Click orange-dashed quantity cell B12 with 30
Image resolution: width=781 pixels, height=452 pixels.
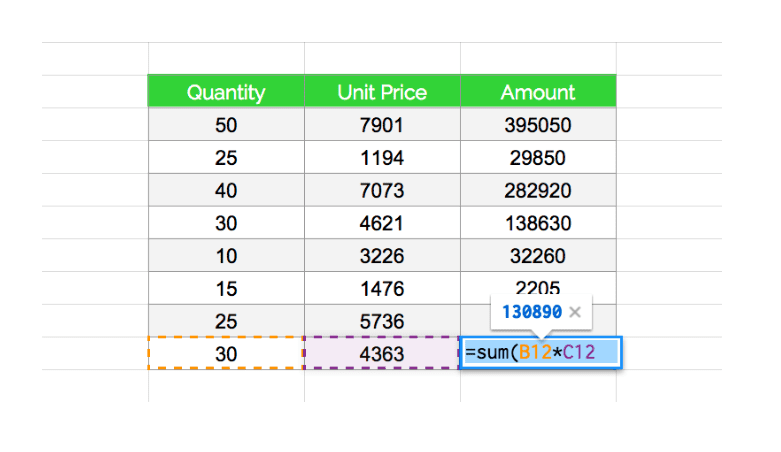coord(226,353)
